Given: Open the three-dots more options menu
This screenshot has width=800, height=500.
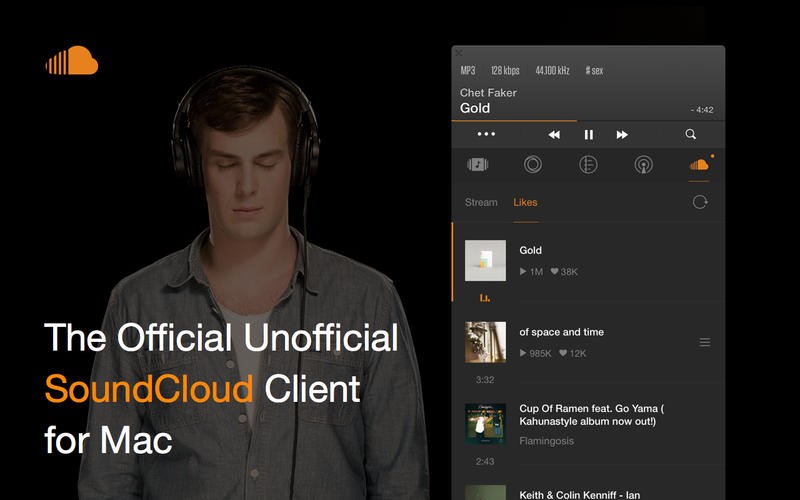Looking at the screenshot, I should 486,134.
